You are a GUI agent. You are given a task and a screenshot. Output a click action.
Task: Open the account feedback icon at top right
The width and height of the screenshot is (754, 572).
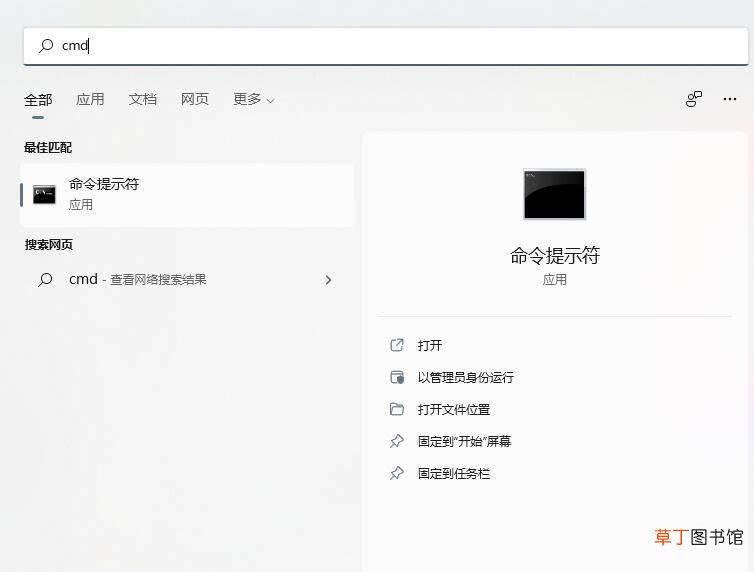point(693,99)
